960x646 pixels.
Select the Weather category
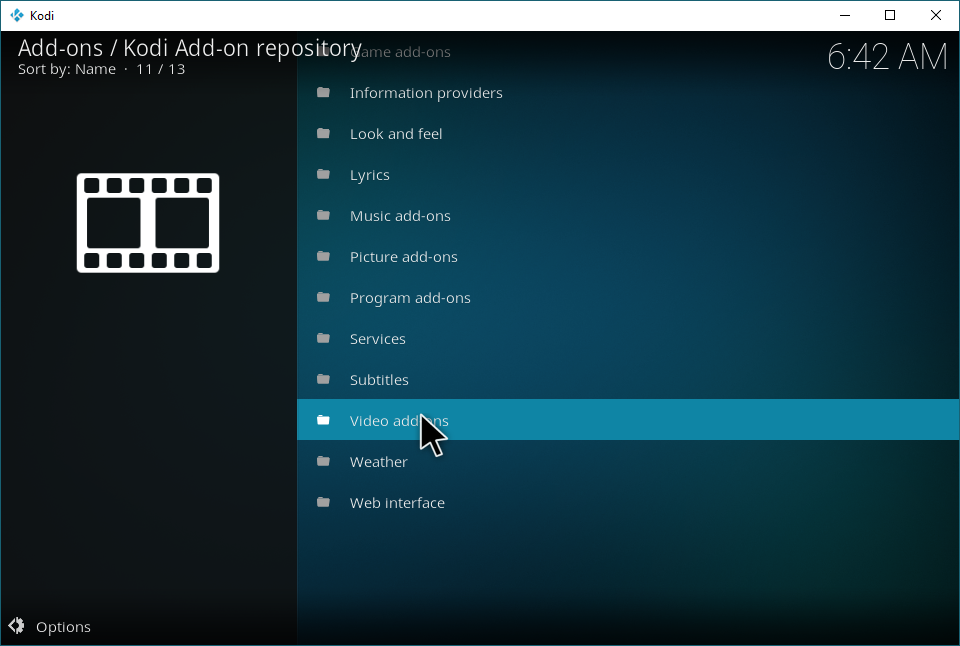[x=628, y=461]
